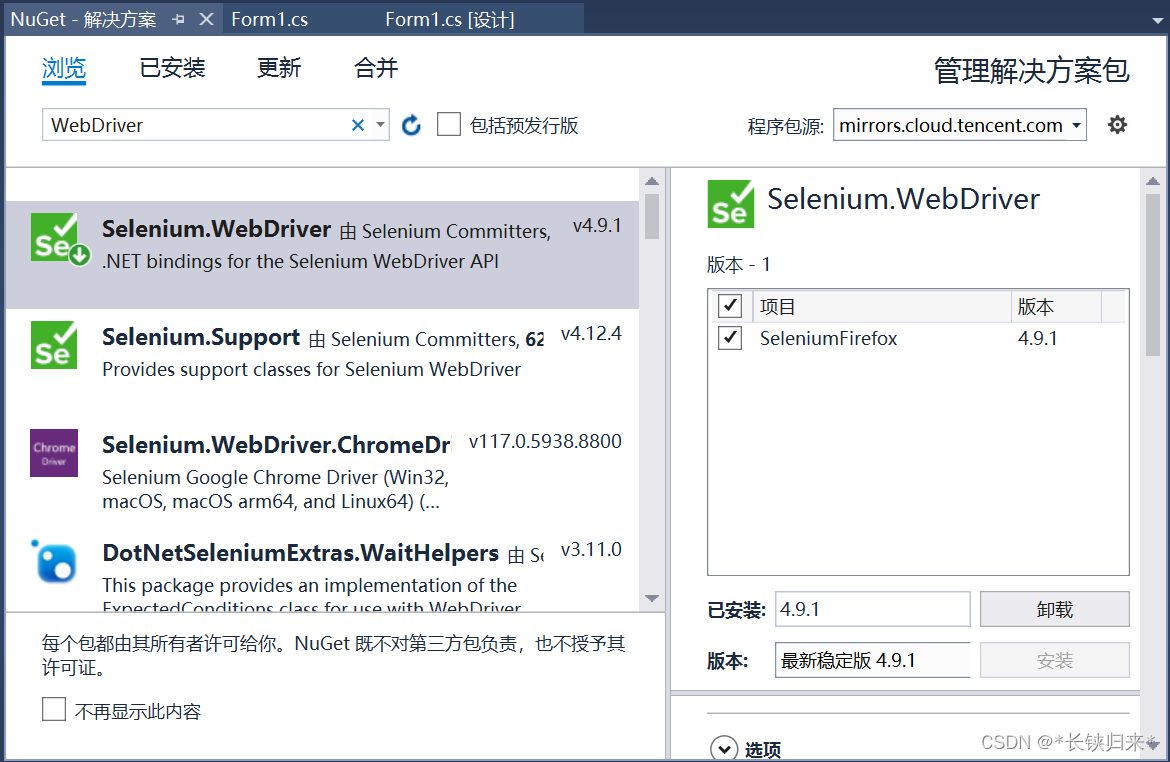Click package list scrollbar down arrow
The width and height of the screenshot is (1170, 762).
pos(652,599)
